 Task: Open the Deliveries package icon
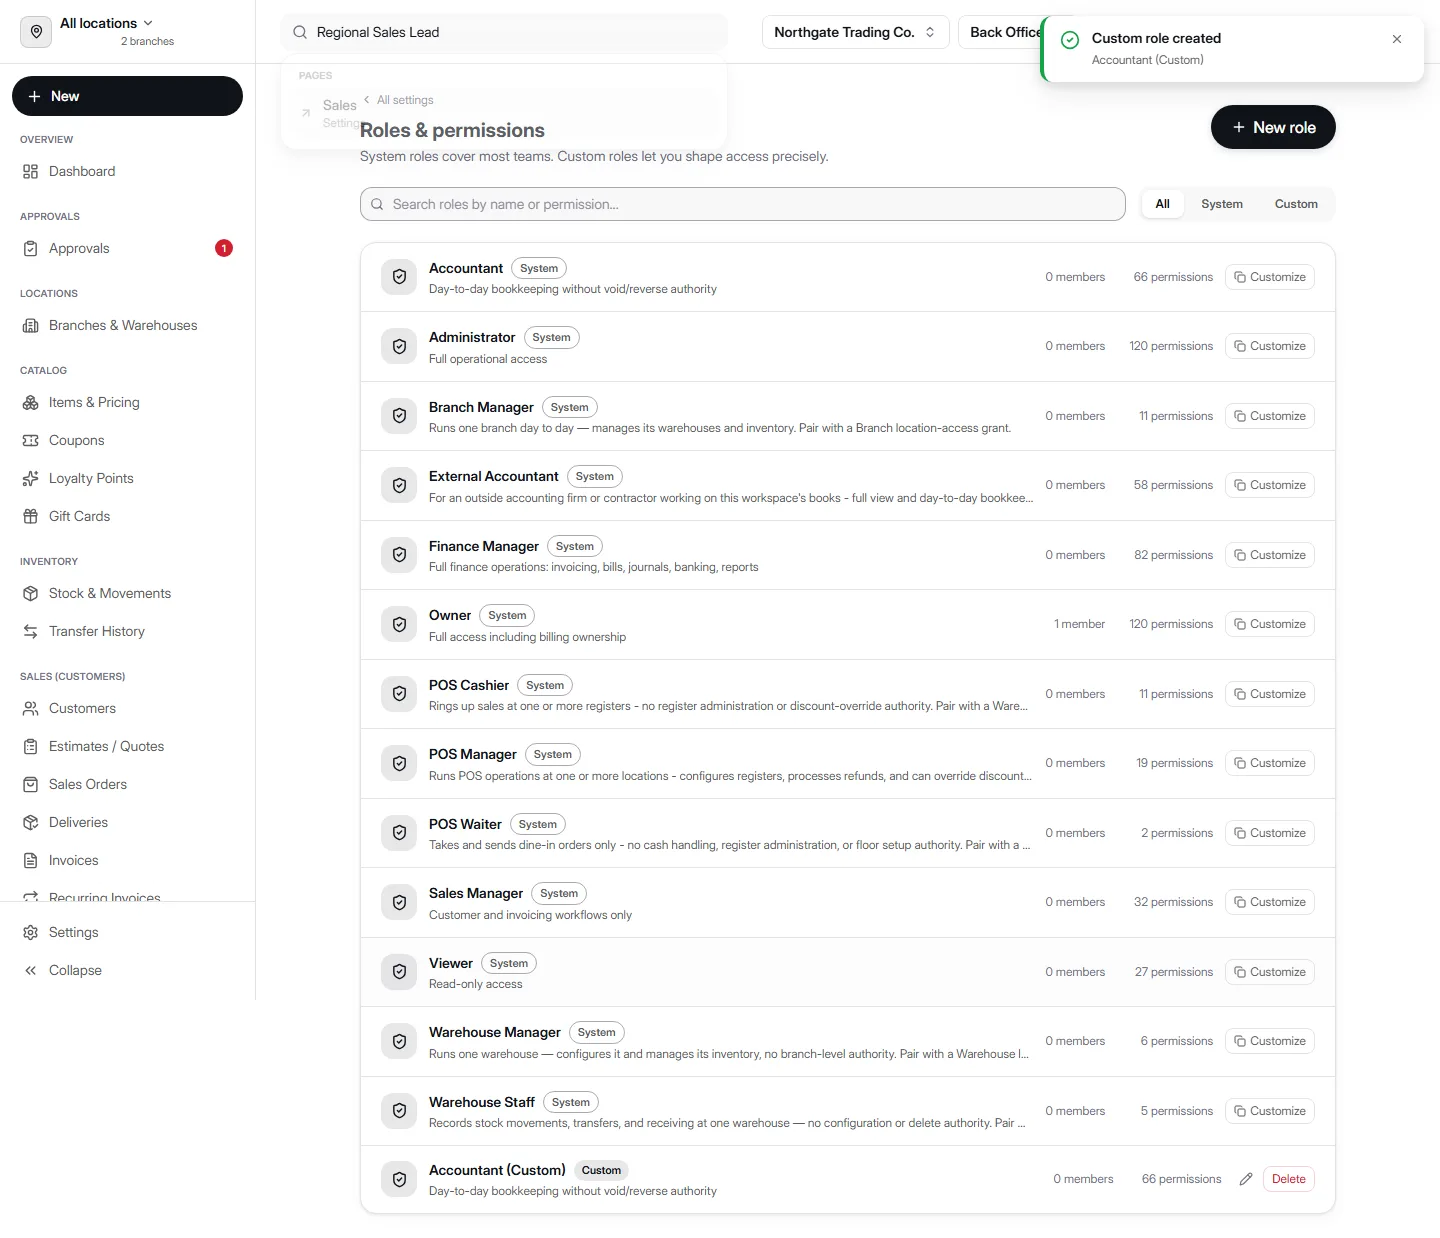click(31, 823)
